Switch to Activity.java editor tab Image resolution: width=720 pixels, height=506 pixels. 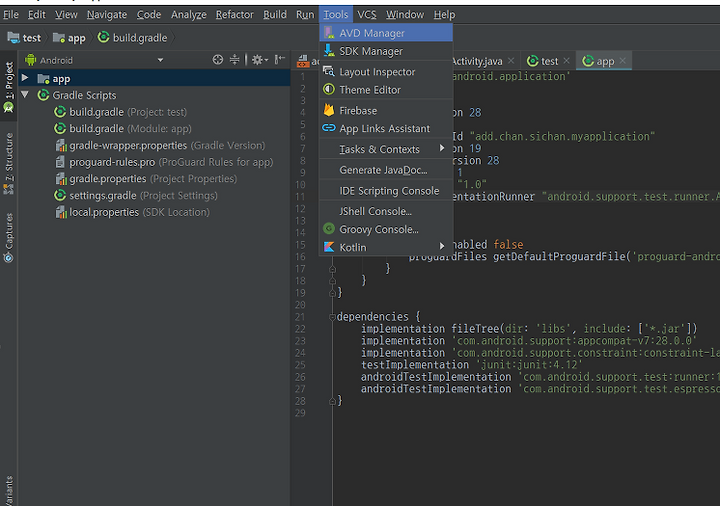click(x=477, y=61)
